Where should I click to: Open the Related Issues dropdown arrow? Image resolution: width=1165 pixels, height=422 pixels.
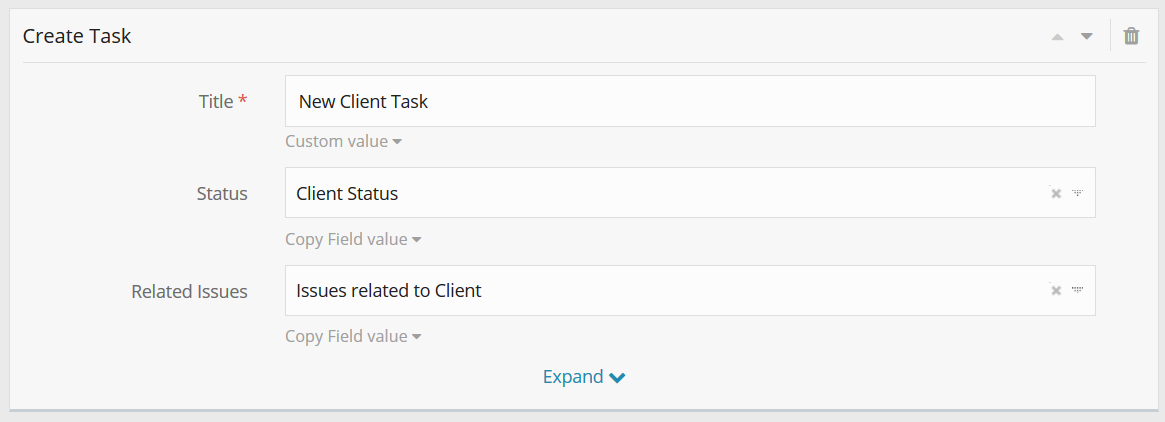coord(1077,291)
